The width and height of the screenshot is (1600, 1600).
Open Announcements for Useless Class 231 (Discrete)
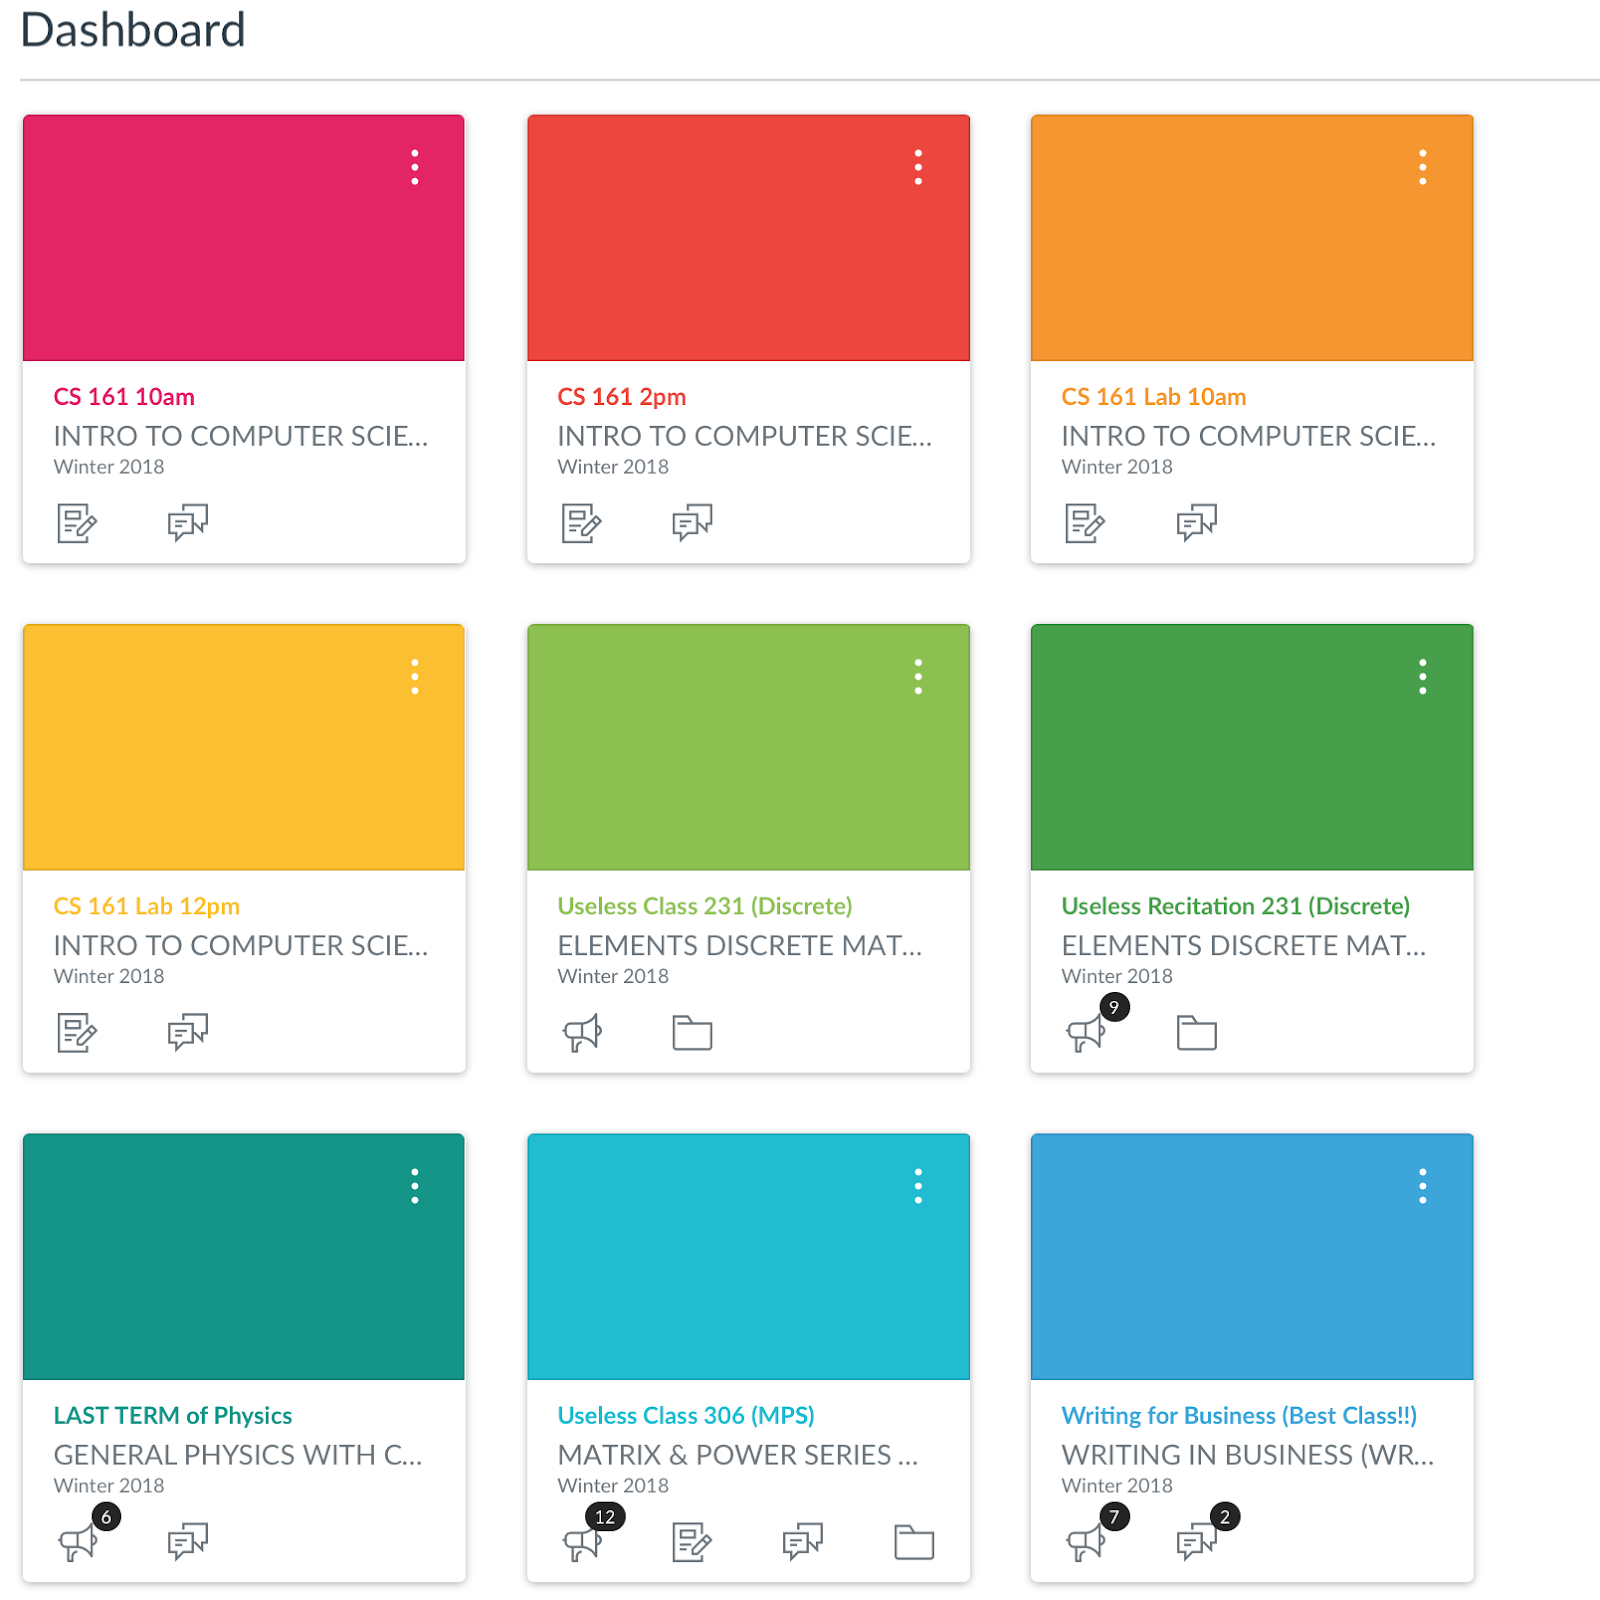(x=584, y=1033)
